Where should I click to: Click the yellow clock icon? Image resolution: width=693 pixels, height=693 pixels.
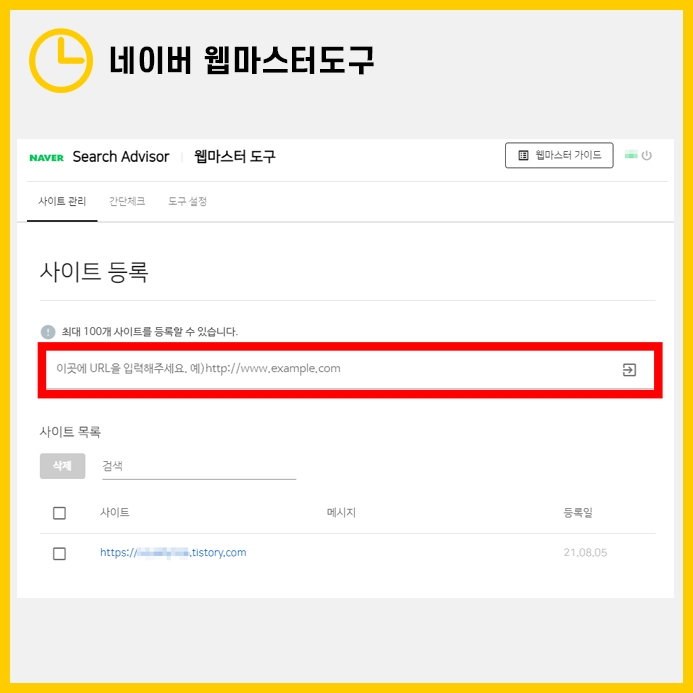(61, 61)
